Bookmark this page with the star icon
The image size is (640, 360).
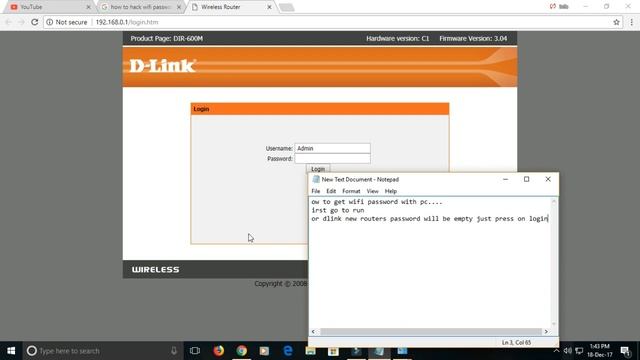pyautogui.click(x=616, y=22)
